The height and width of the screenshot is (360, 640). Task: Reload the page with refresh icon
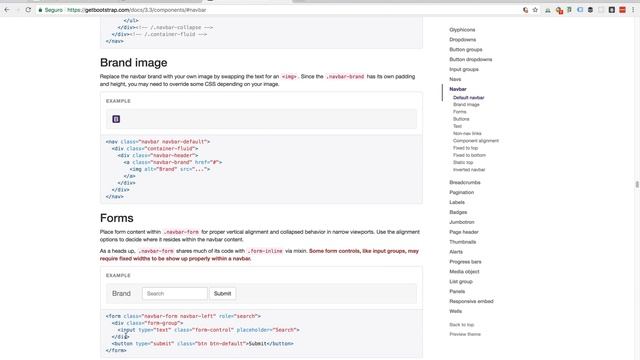28,10
